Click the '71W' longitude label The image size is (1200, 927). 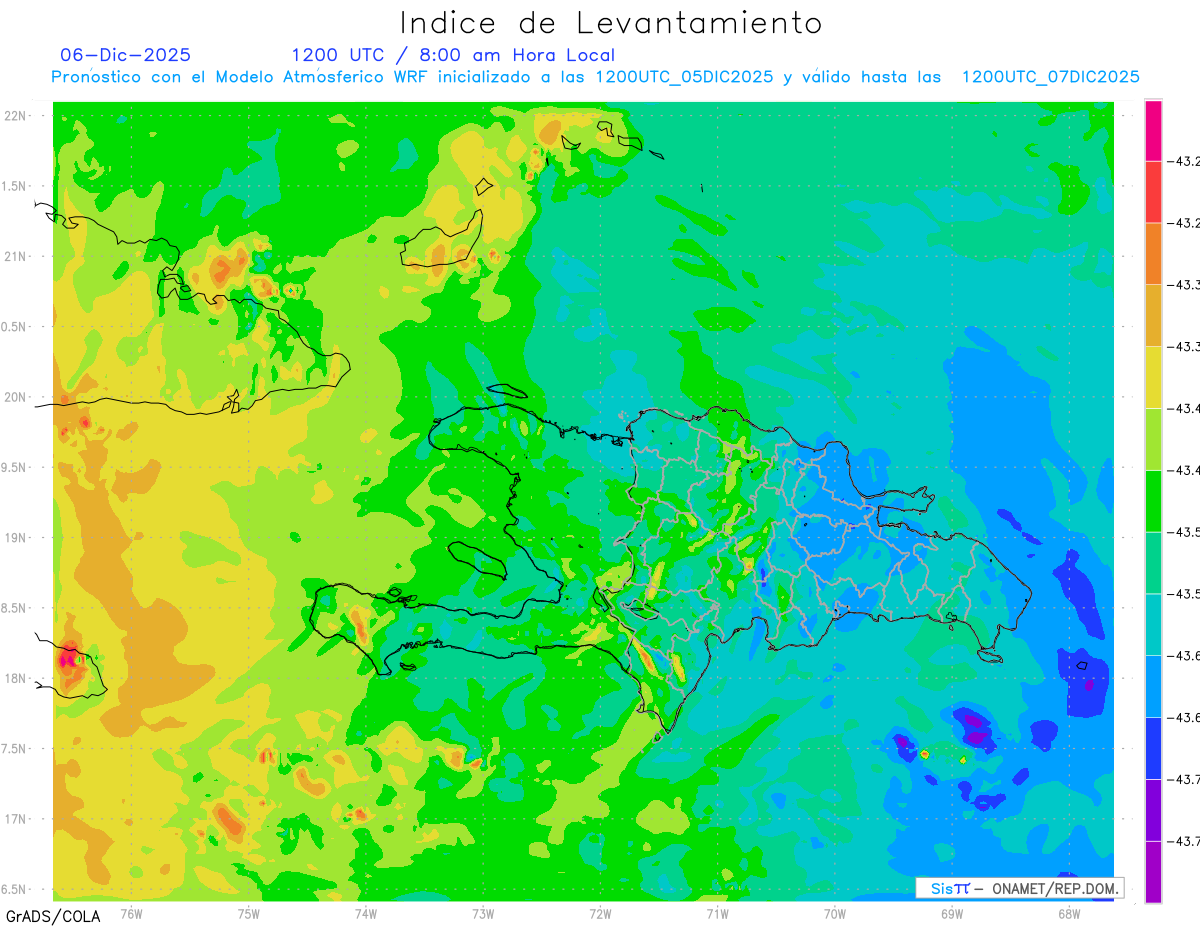coord(717,913)
